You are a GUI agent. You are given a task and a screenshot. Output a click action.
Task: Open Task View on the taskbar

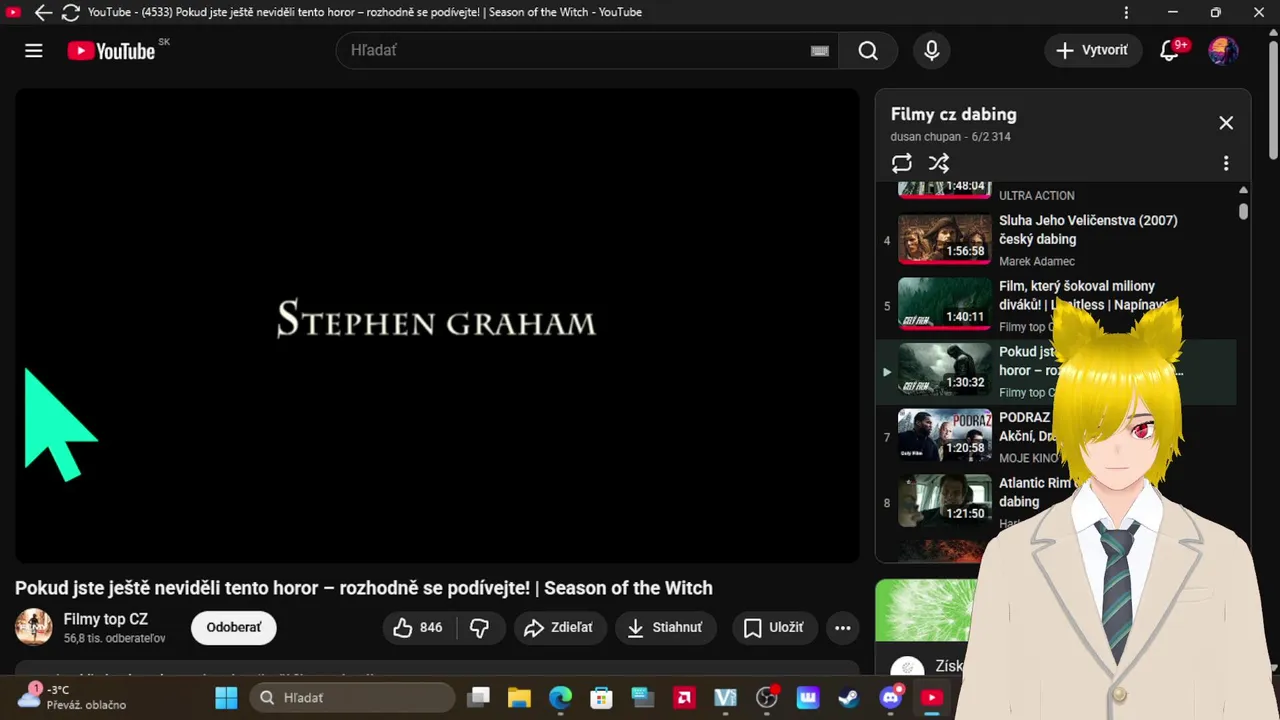point(480,697)
